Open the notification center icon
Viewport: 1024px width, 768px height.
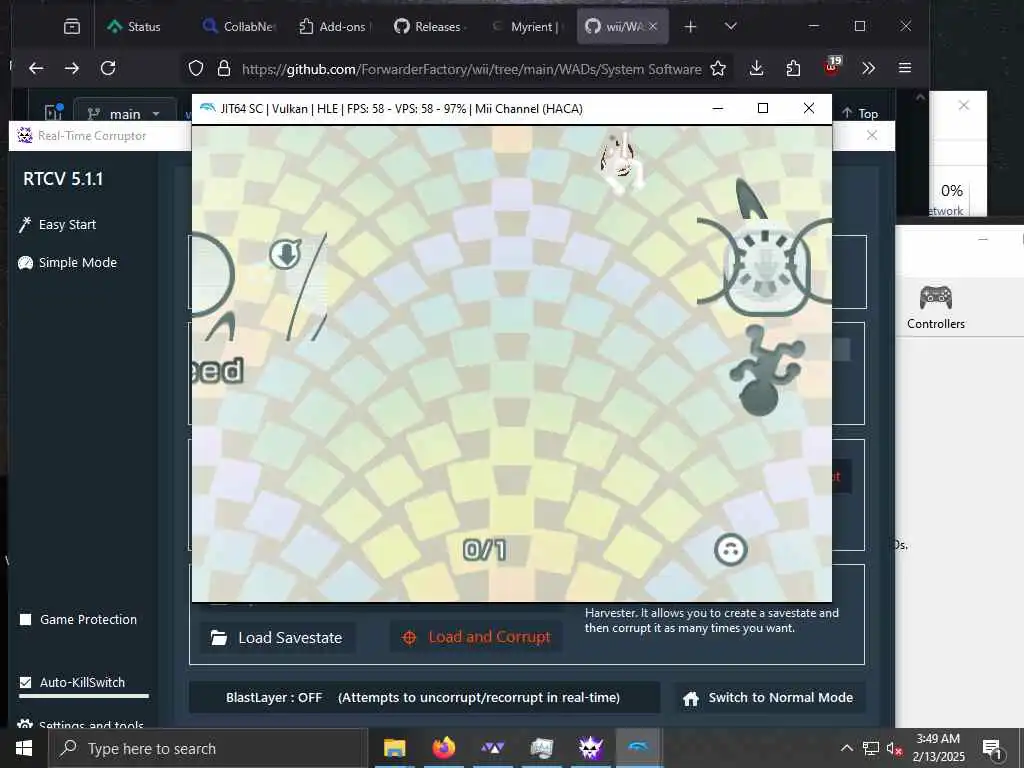(992, 748)
